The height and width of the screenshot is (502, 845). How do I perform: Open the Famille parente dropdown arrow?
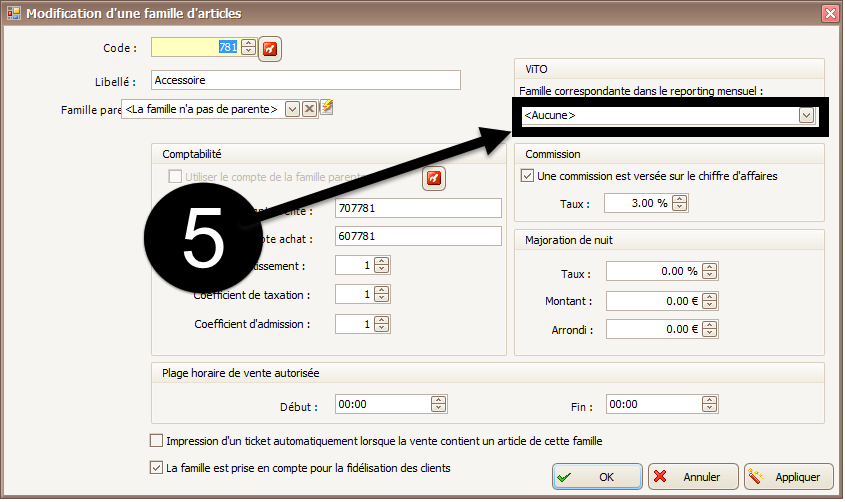point(292,109)
